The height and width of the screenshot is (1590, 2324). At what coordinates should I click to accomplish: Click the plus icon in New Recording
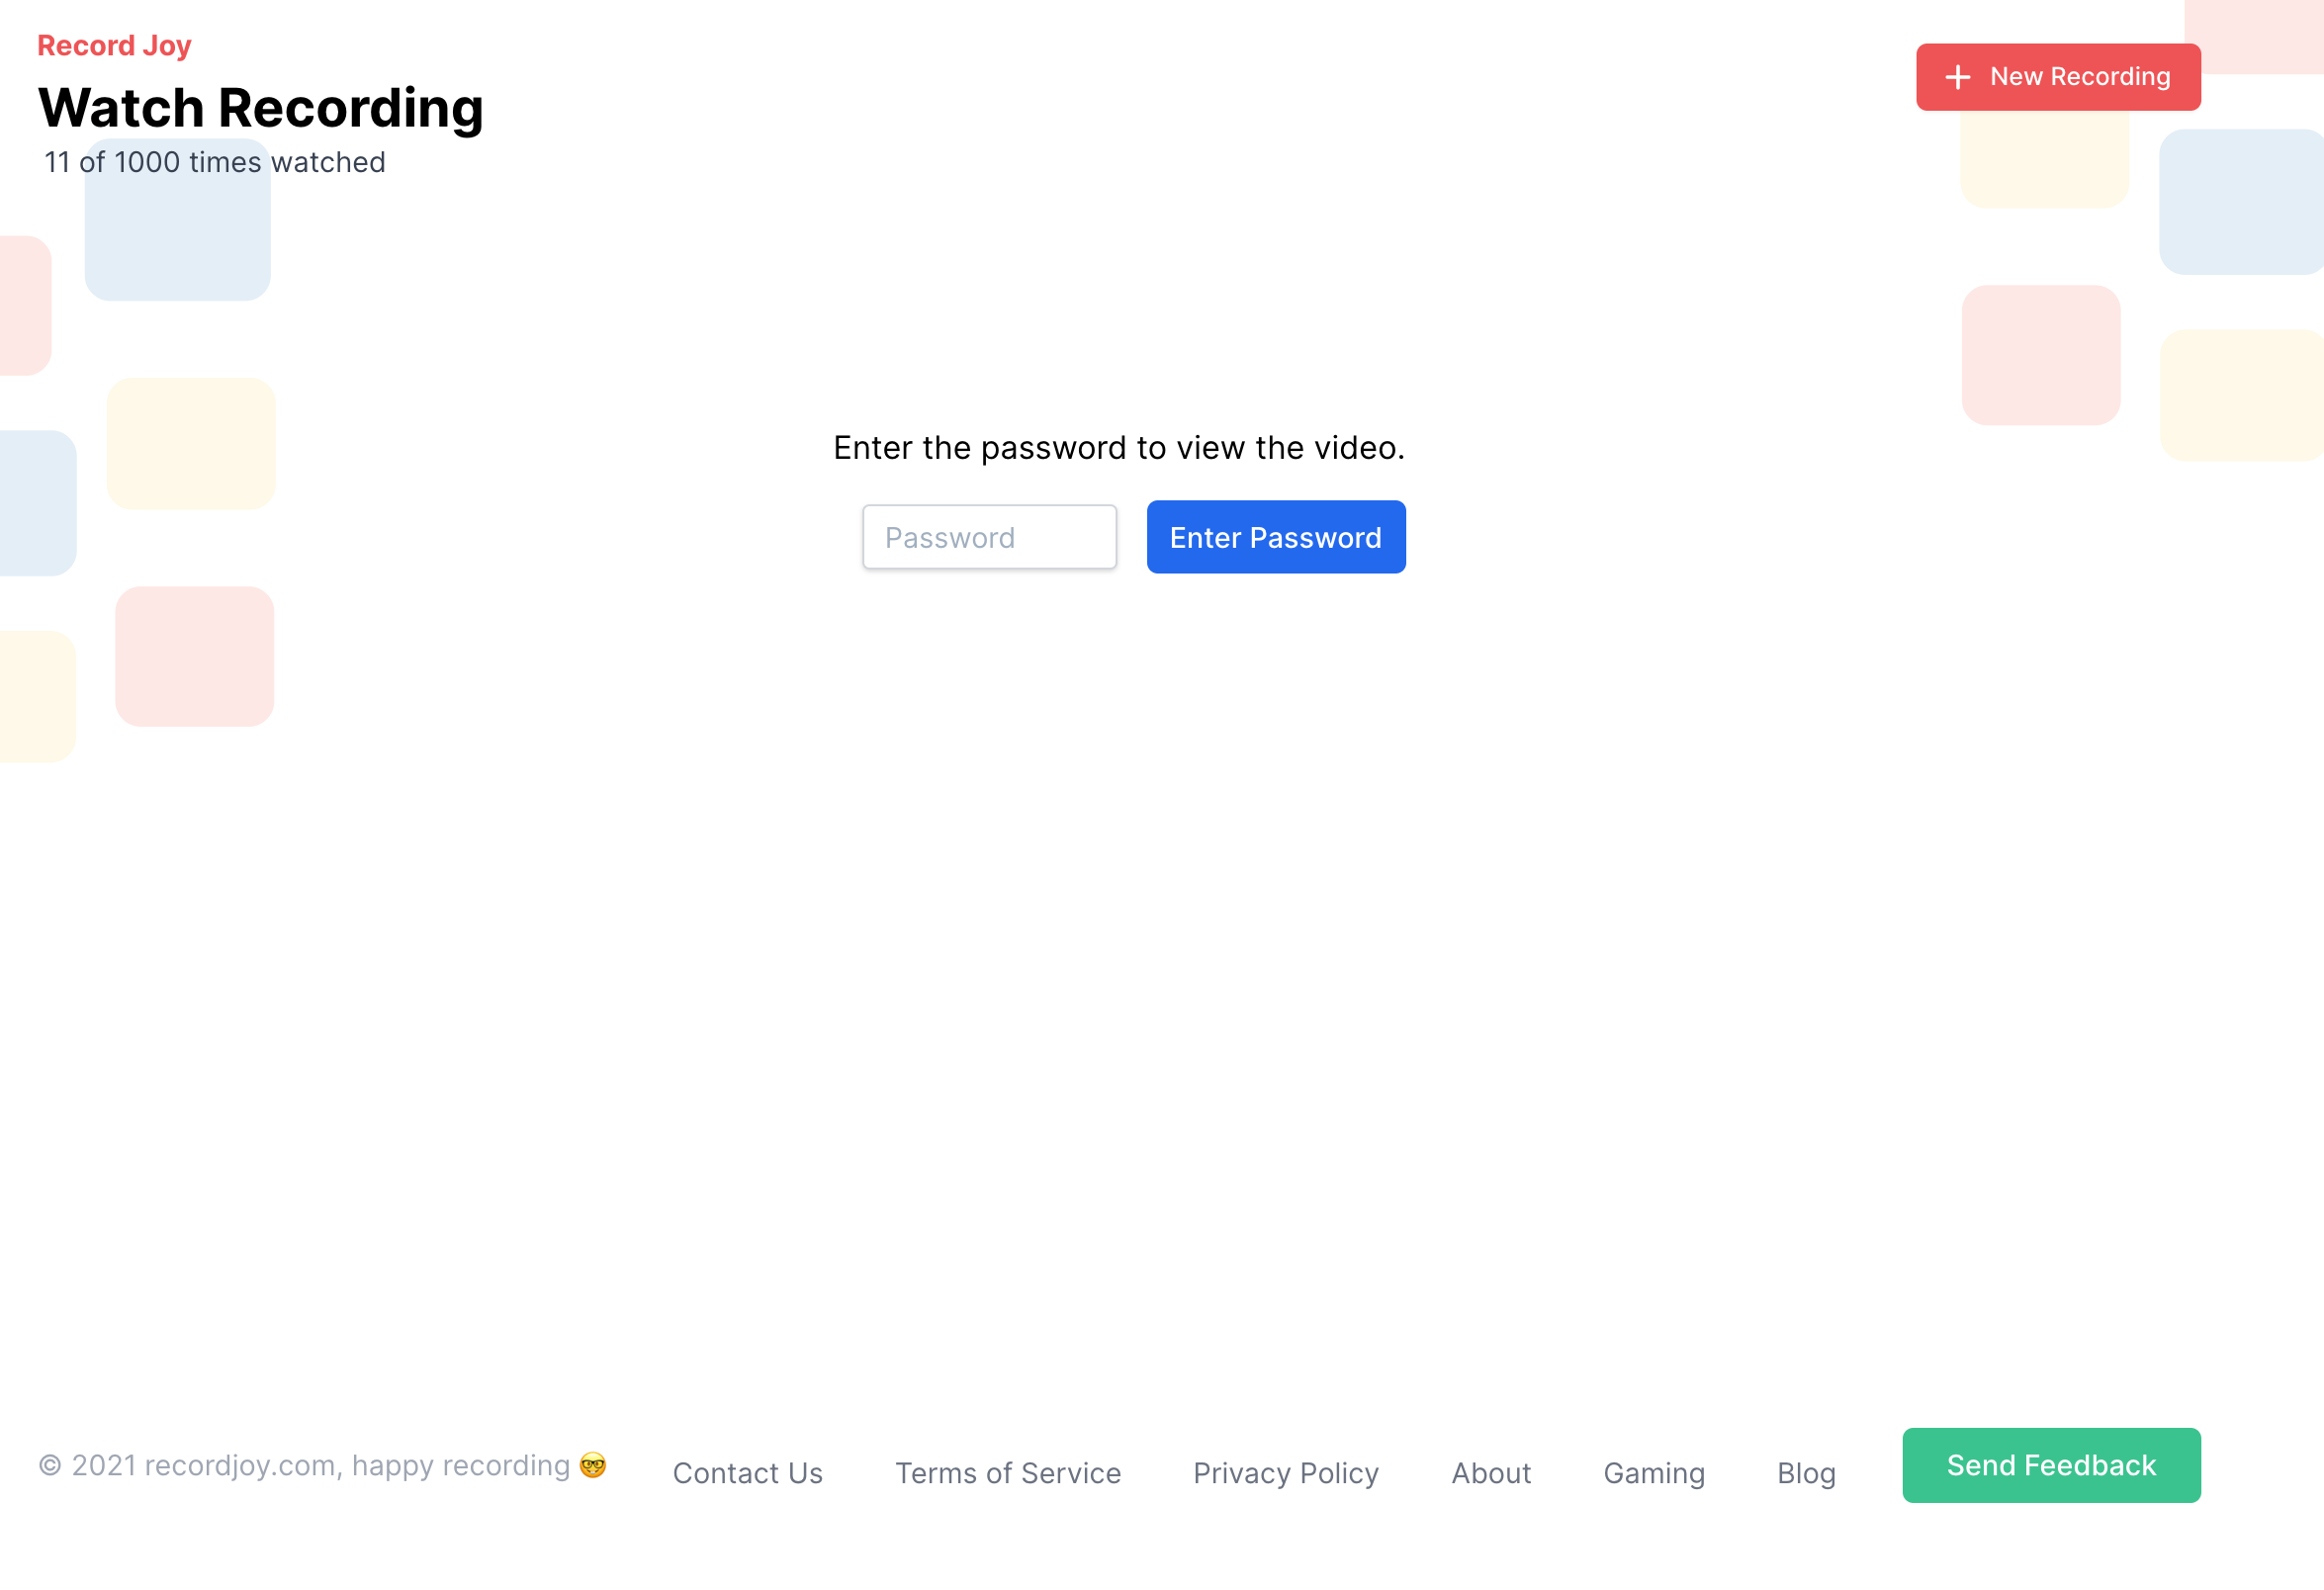click(x=1957, y=77)
